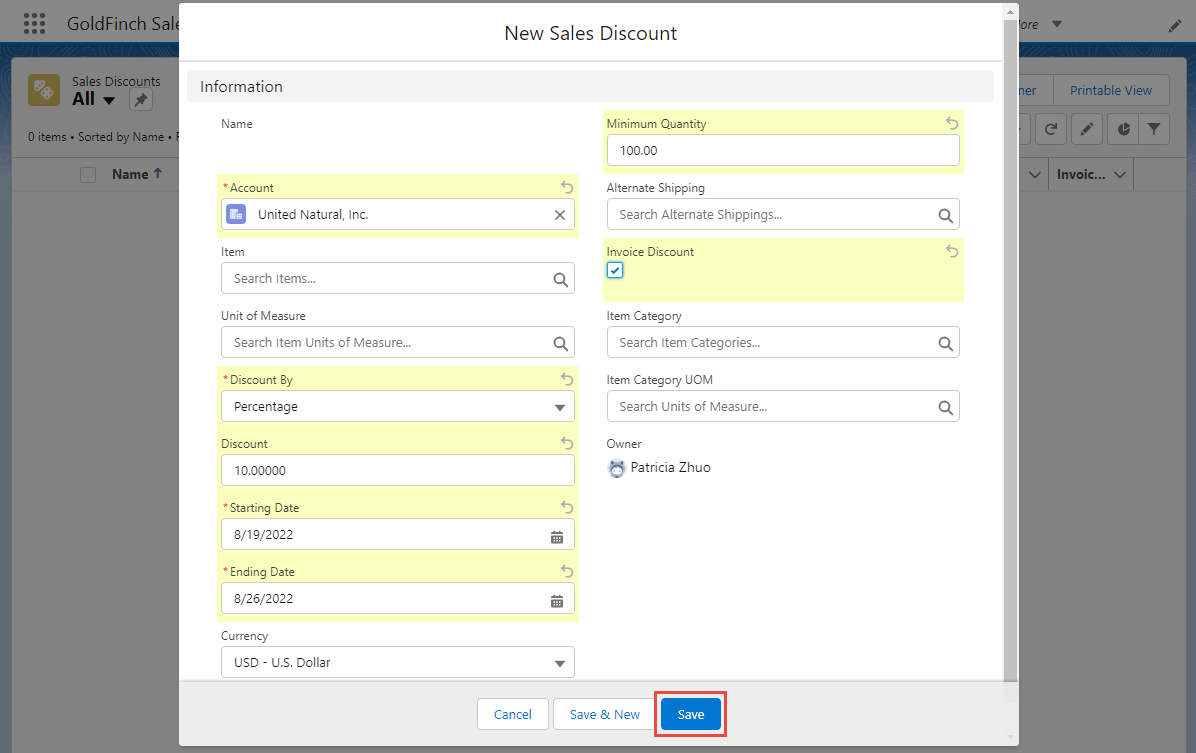Open the Invoic... column menu chevron
The width and height of the screenshot is (1196, 753).
[x=1120, y=175]
